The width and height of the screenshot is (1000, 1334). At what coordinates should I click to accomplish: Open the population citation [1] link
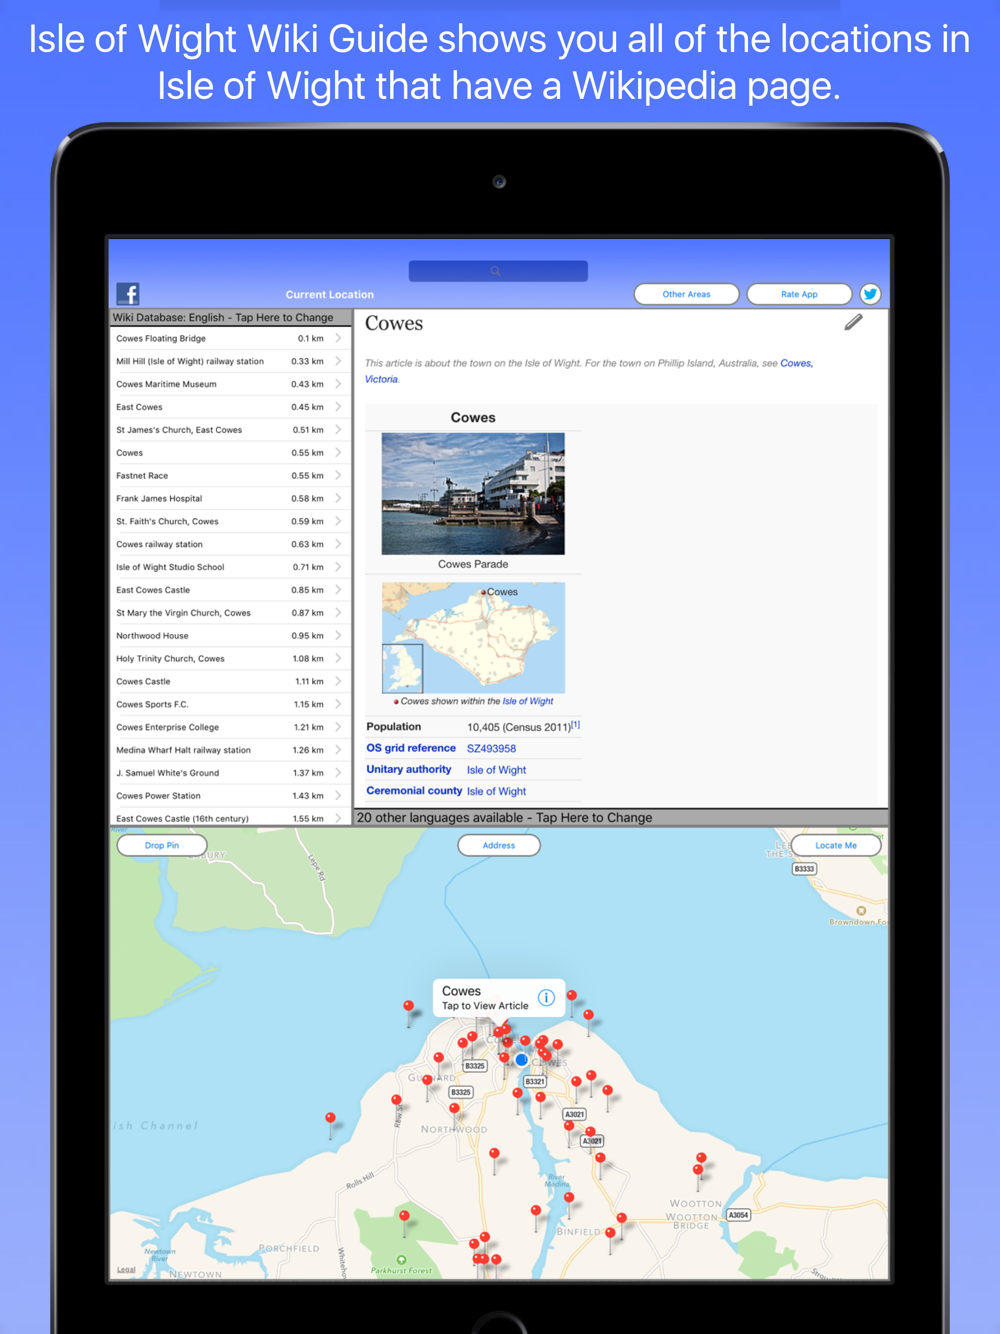[575, 725]
